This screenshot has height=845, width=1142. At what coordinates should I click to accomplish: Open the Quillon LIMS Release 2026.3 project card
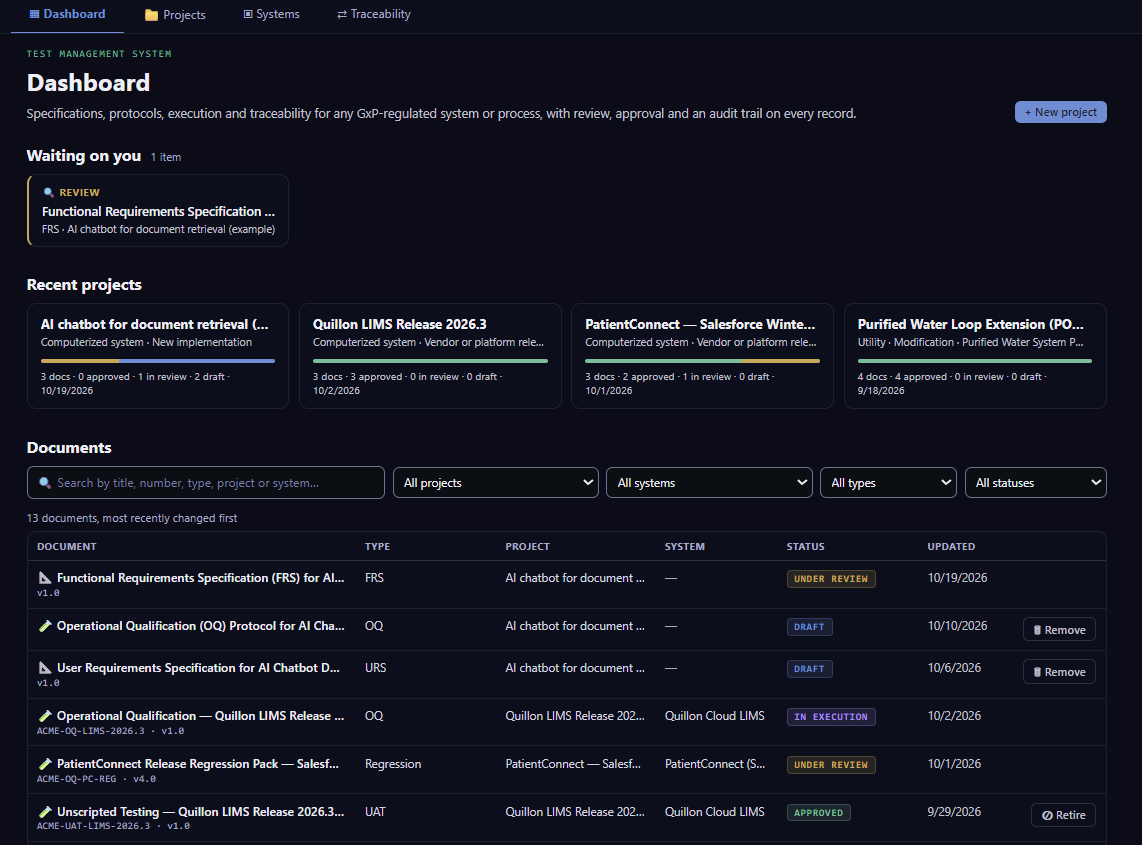point(430,356)
